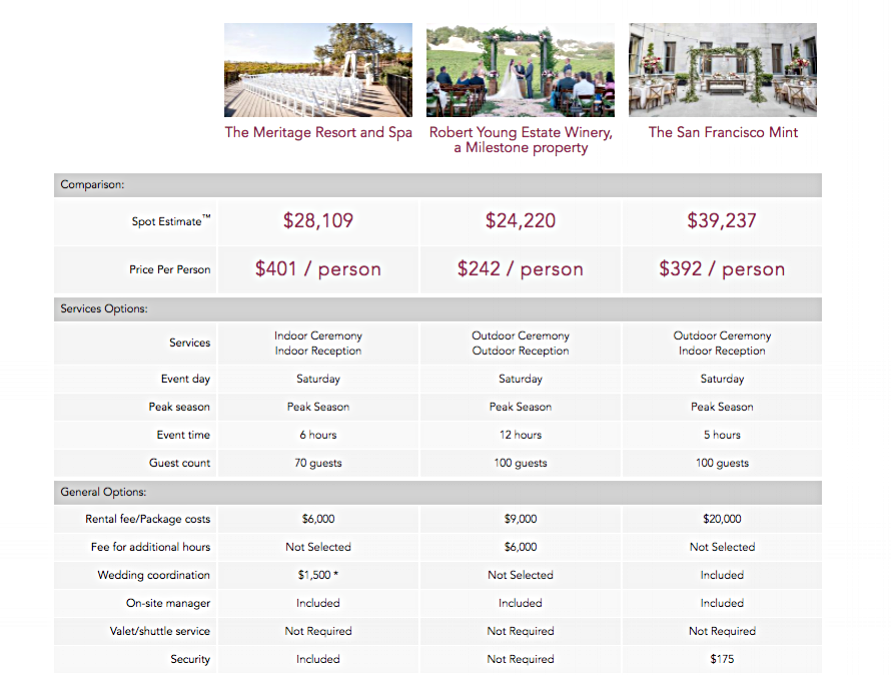Click the Services row label
Viewport: 891px width, 675px height.
(x=189, y=343)
